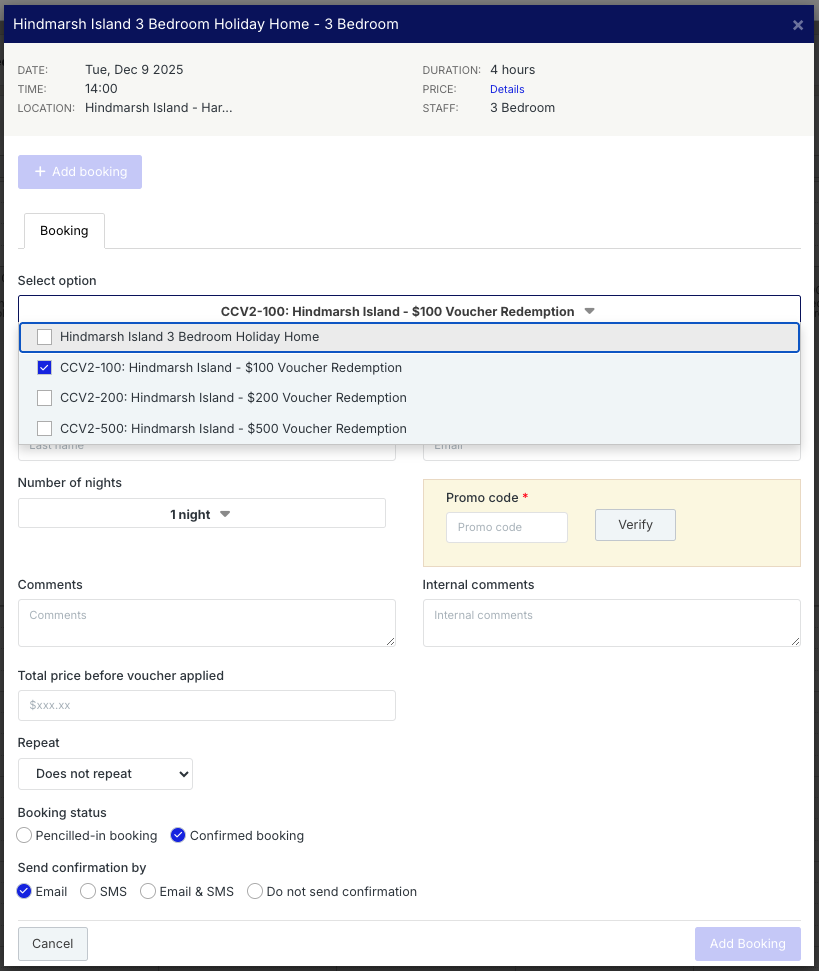This screenshot has width=819, height=971.
Task: Click the Add booking plus button
Action: coord(80,172)
